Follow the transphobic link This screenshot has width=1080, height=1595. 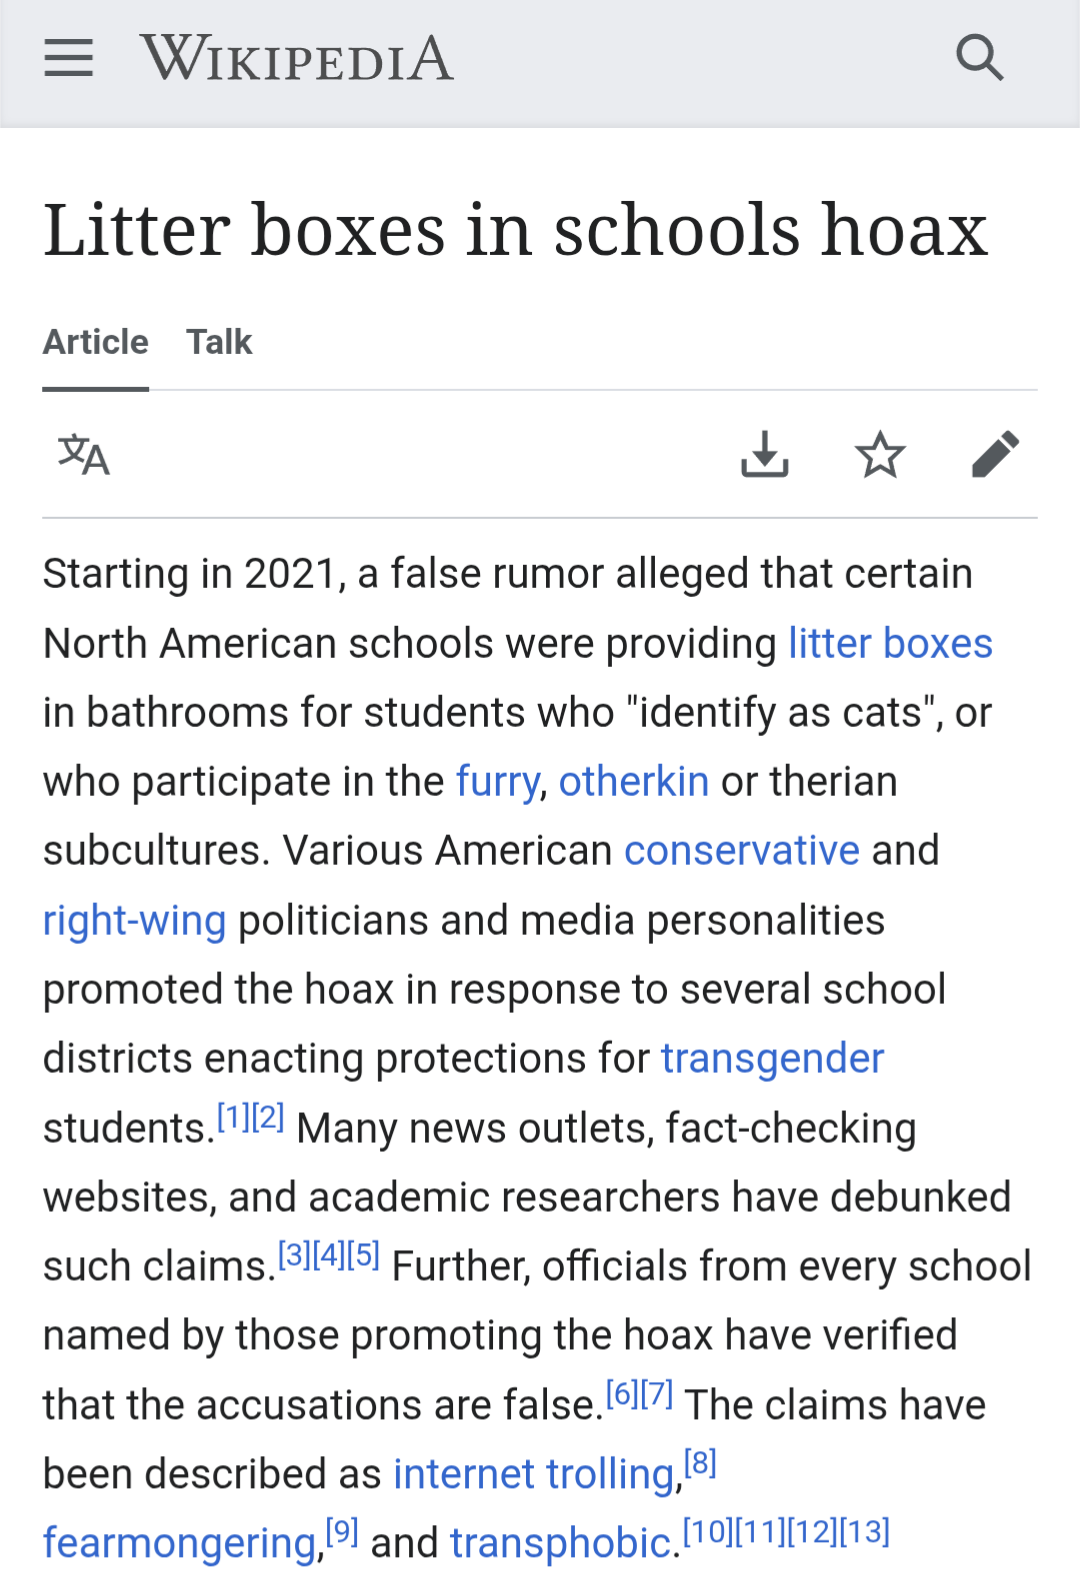[560, 1544]
